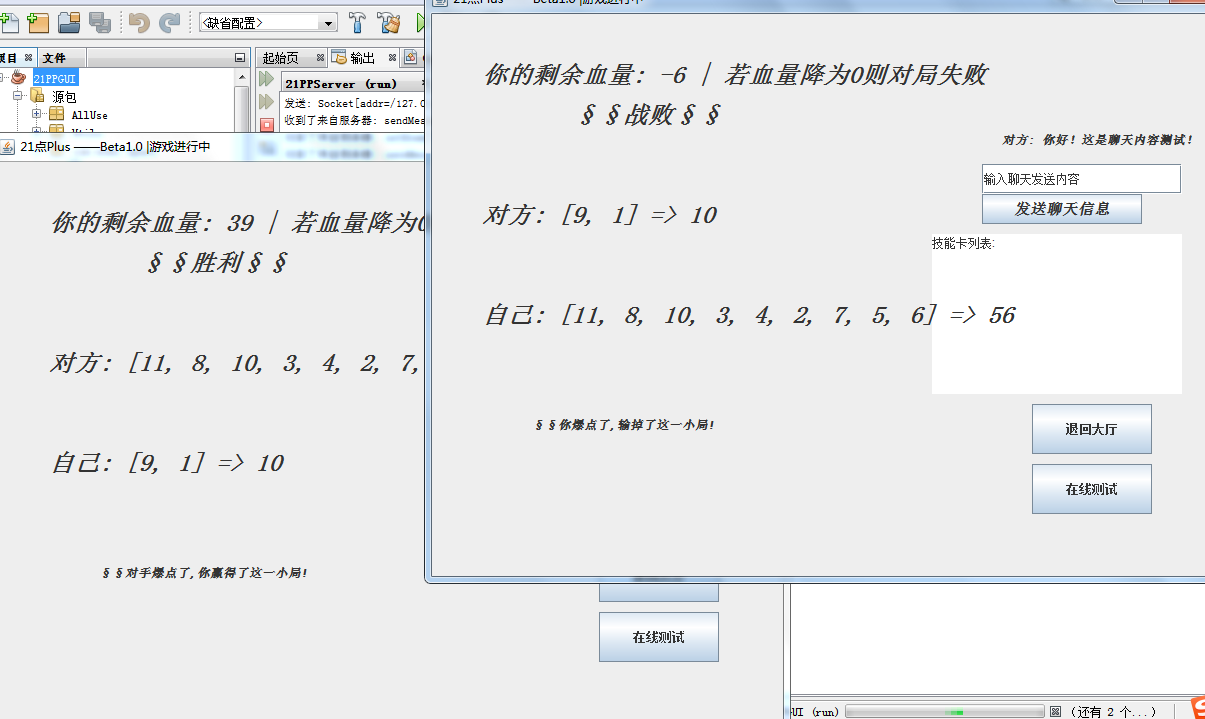
Task: Redo with the toolbar arrow icon
Action: tap(169, 22)
